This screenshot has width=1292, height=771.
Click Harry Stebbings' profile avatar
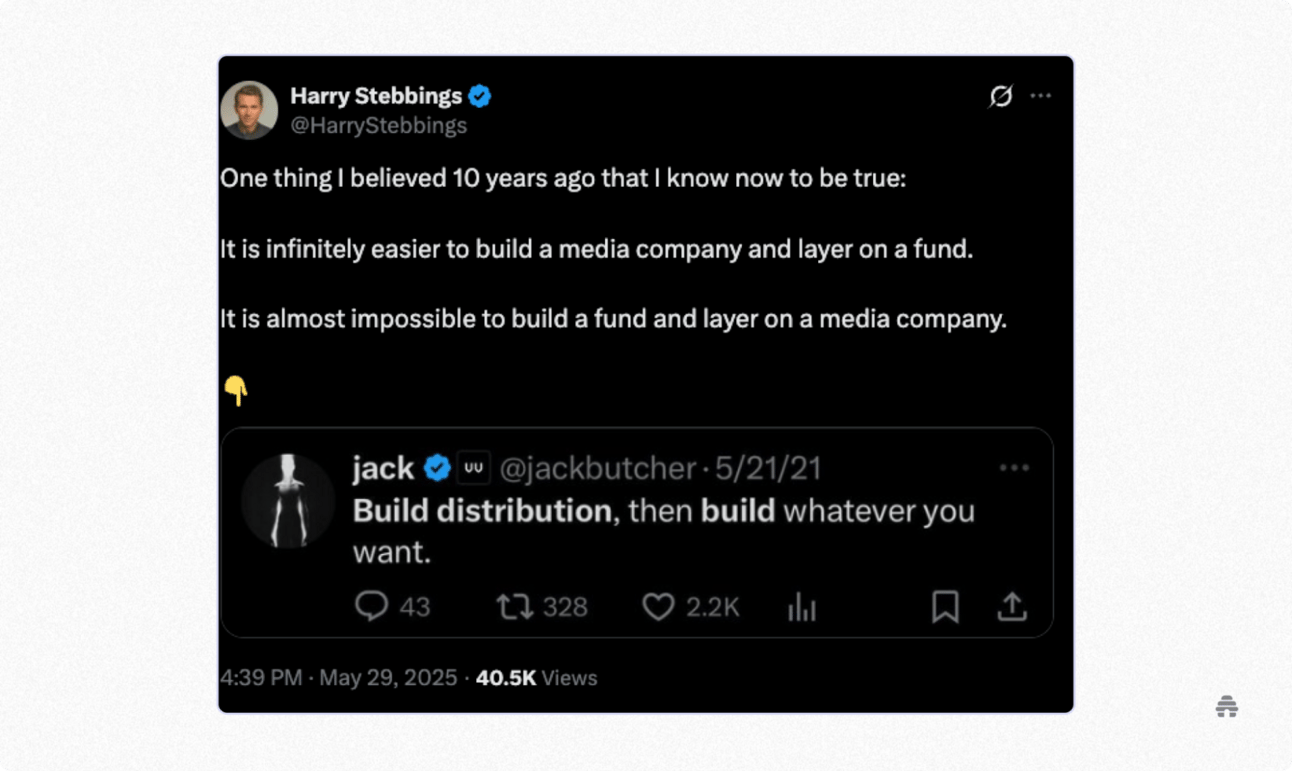[x=248, y=110]
